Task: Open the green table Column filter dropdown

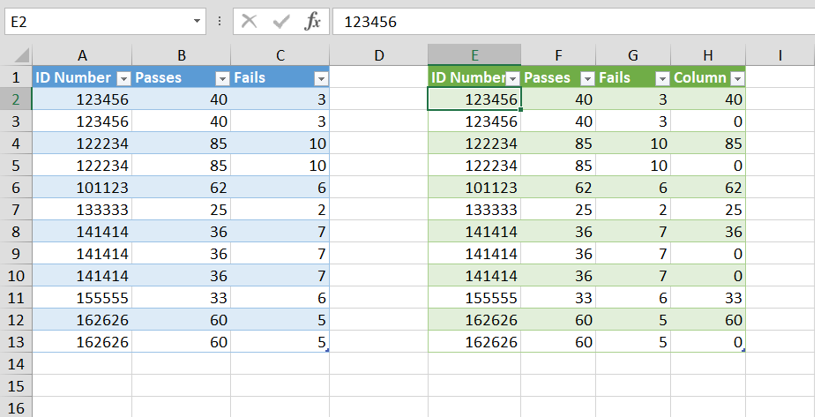Action: (x=738, y=79)
